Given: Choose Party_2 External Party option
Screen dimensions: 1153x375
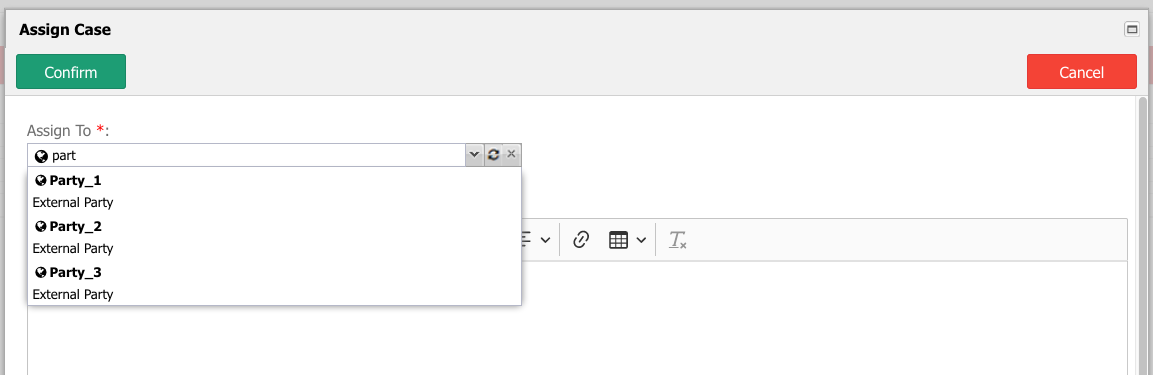Looking at the screenshot, I should (274, 237).
